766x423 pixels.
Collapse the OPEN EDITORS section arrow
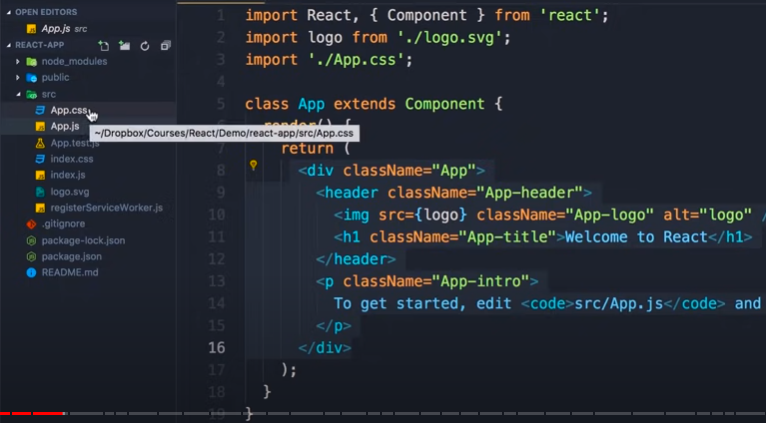coord(9,12)
